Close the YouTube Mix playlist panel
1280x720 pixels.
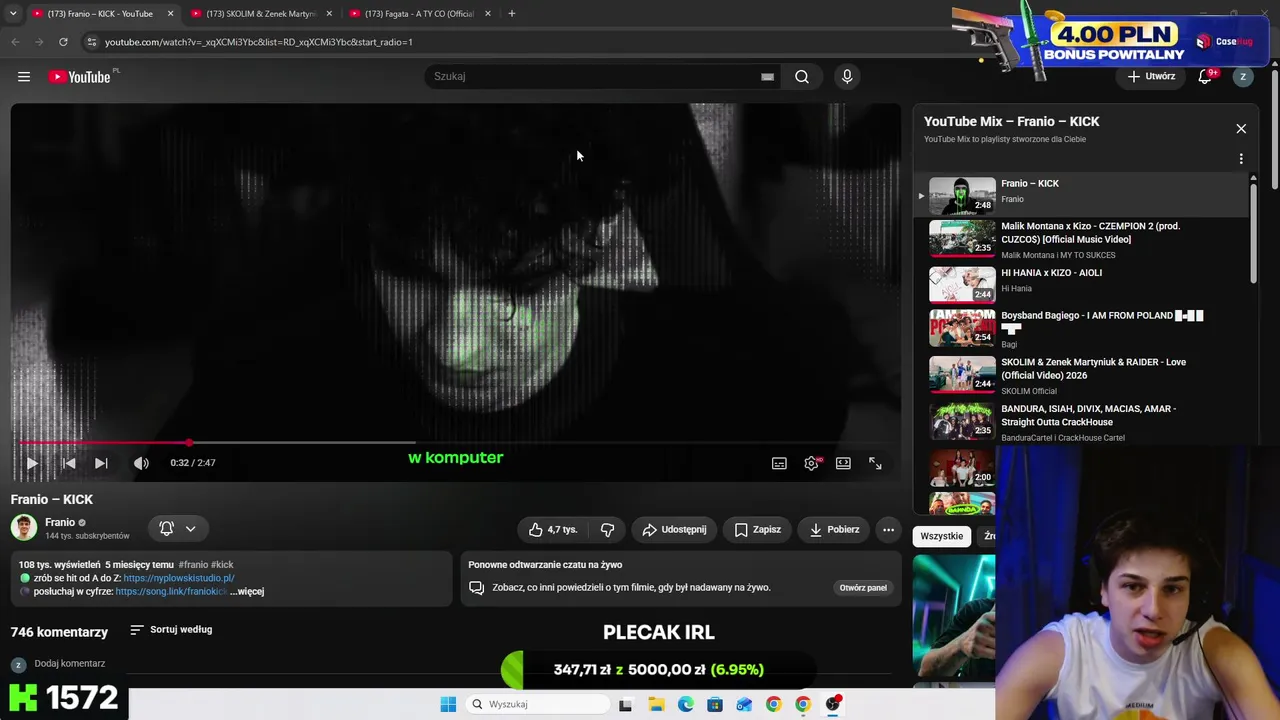tap(1241, 129)
